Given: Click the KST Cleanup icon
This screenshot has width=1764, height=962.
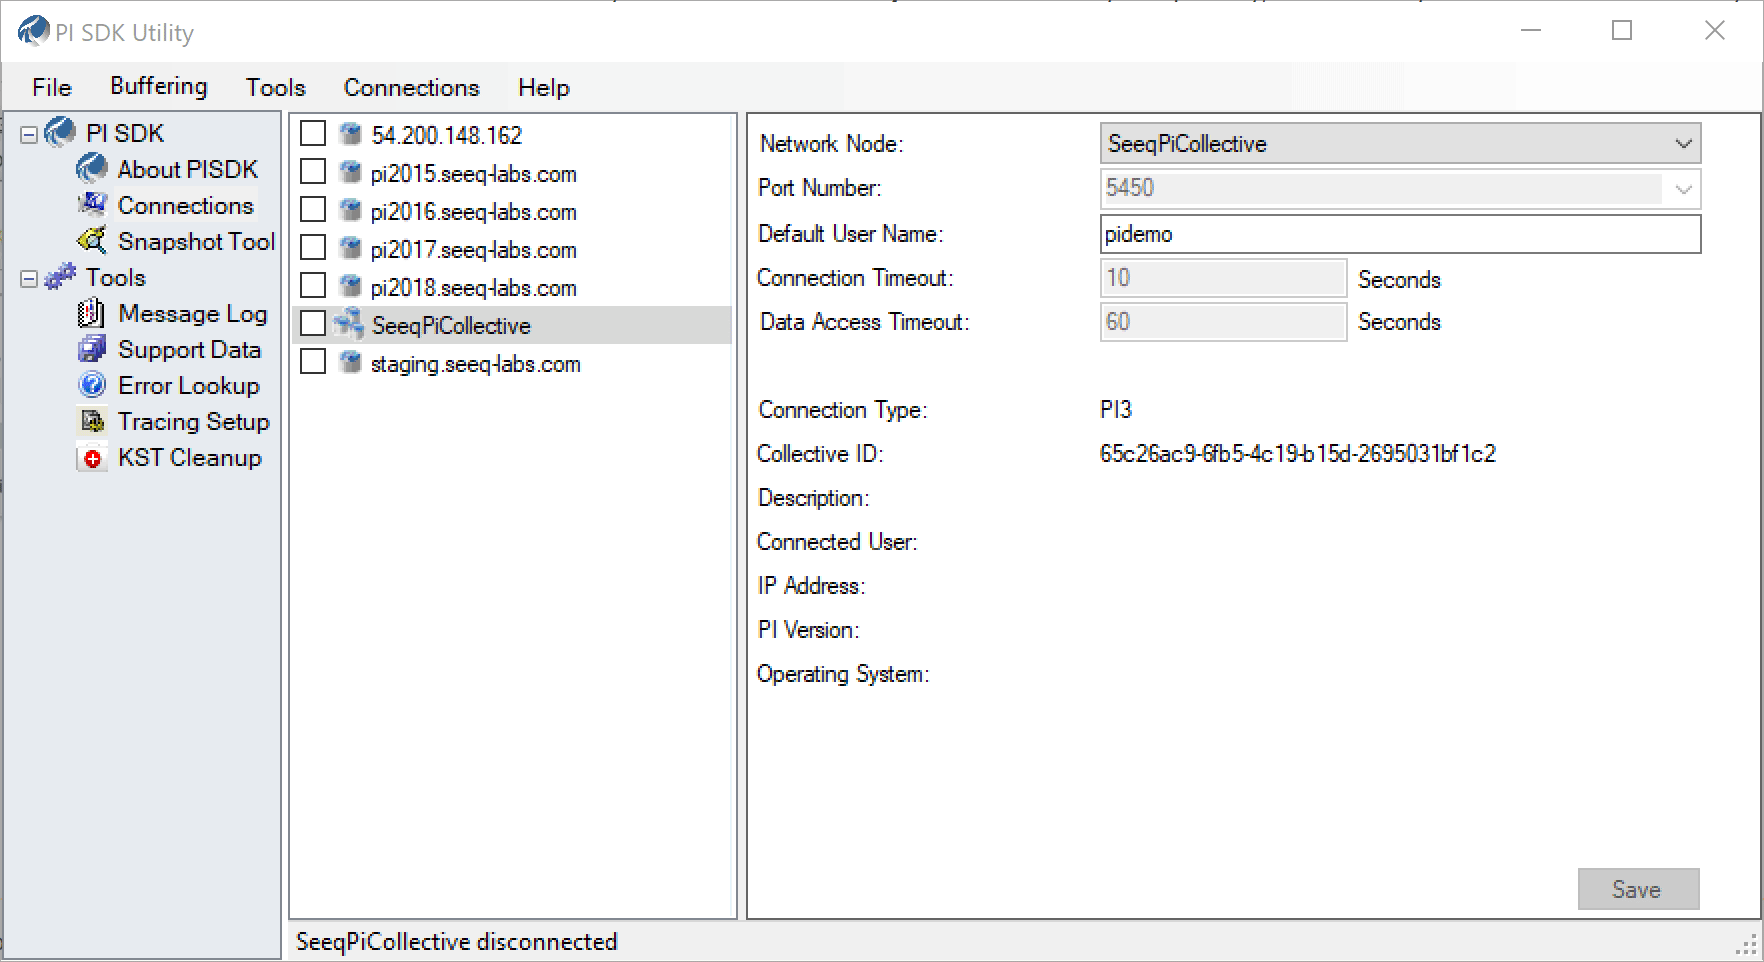Looking at the screenshot, I should pos(92,458).
